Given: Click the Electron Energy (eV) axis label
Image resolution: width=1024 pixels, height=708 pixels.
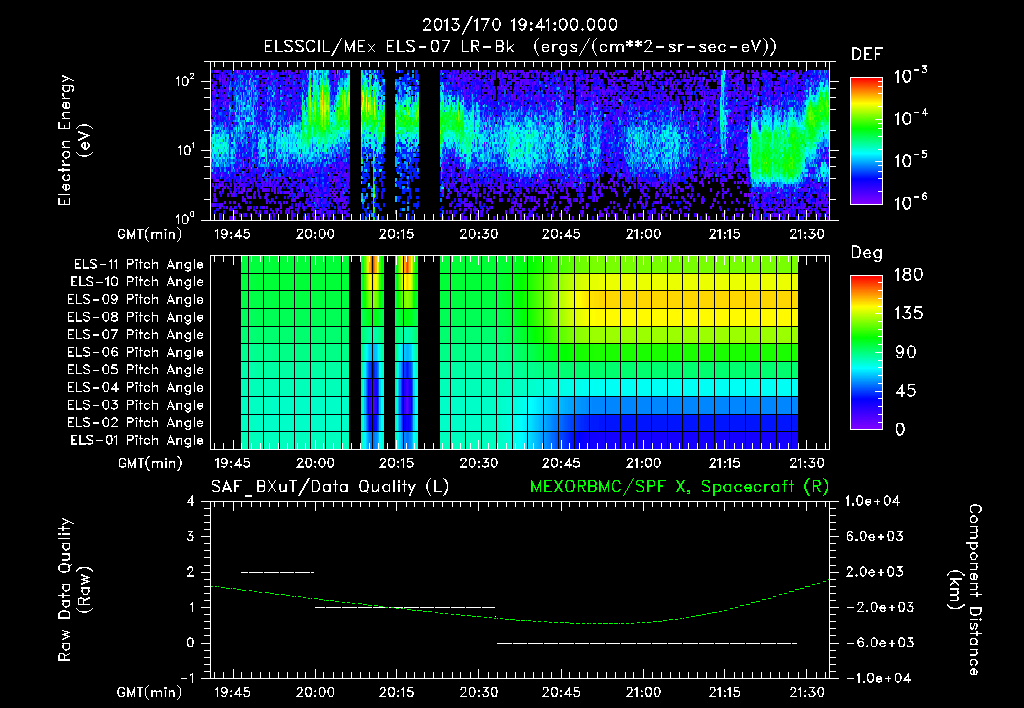Looking at the screenshot, I should pos(74,140).
